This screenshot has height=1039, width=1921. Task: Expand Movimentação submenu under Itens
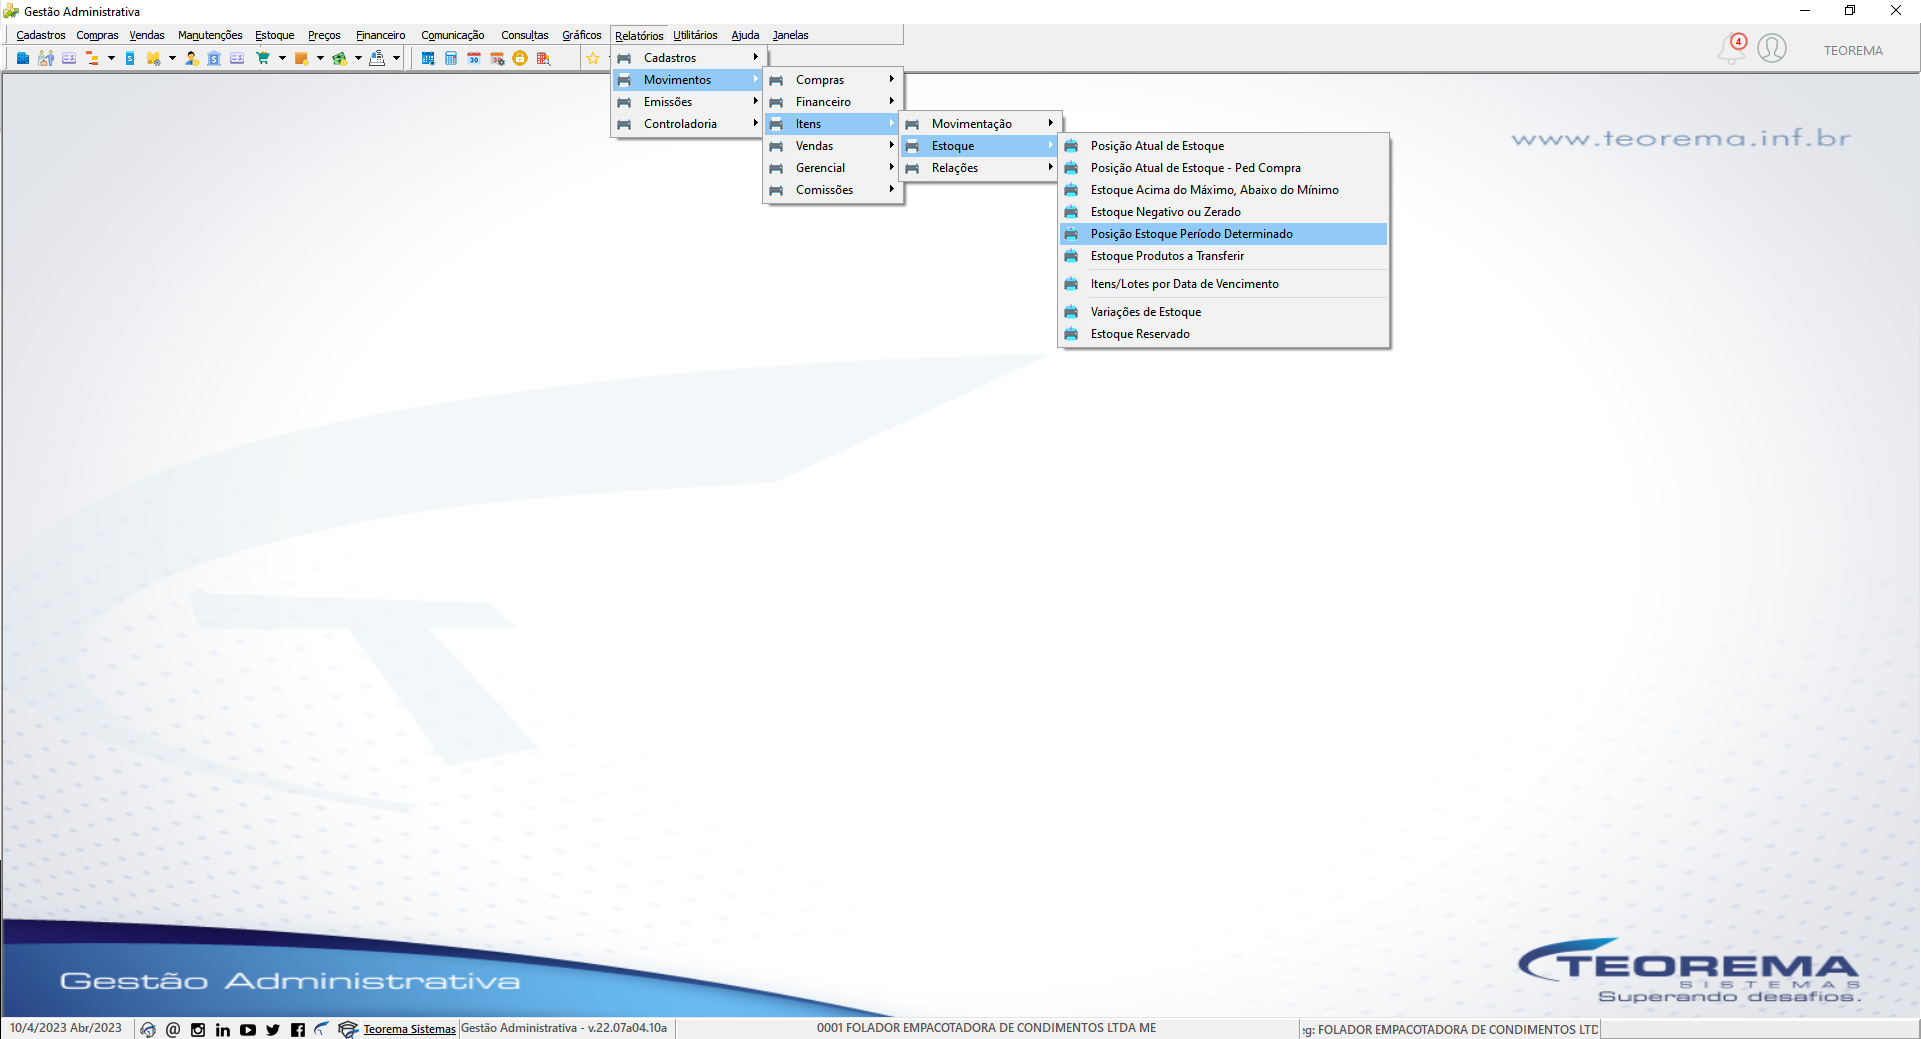pyautogui.click(x=980, y=124)
